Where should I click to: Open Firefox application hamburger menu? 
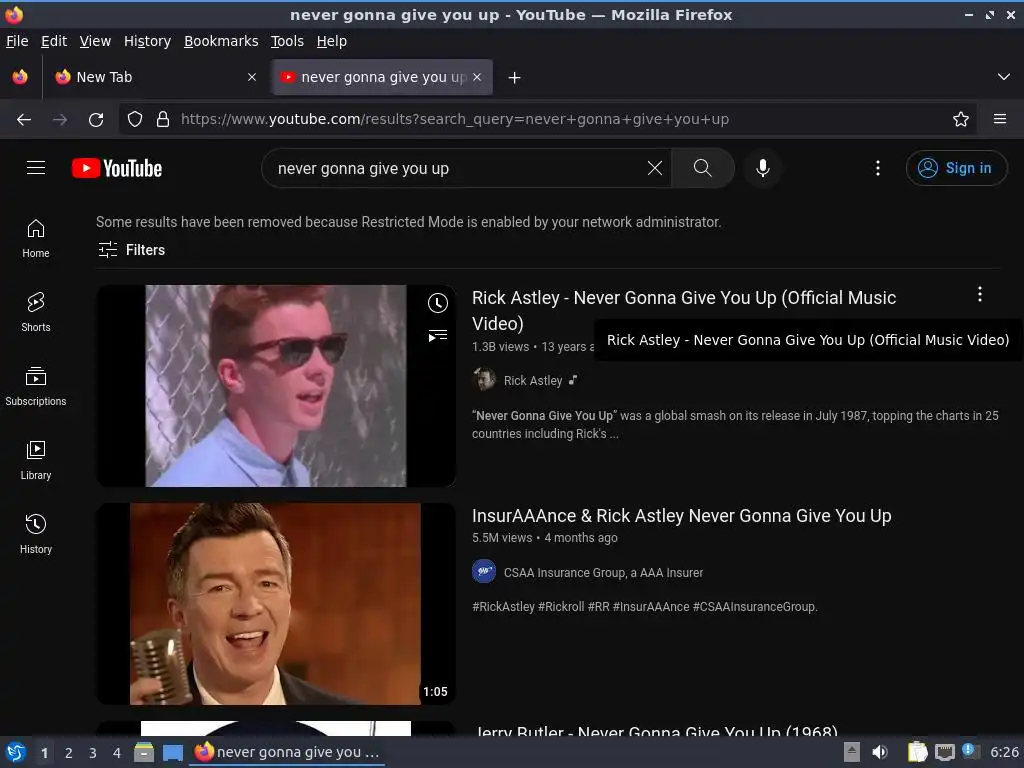pos(1000,120)
